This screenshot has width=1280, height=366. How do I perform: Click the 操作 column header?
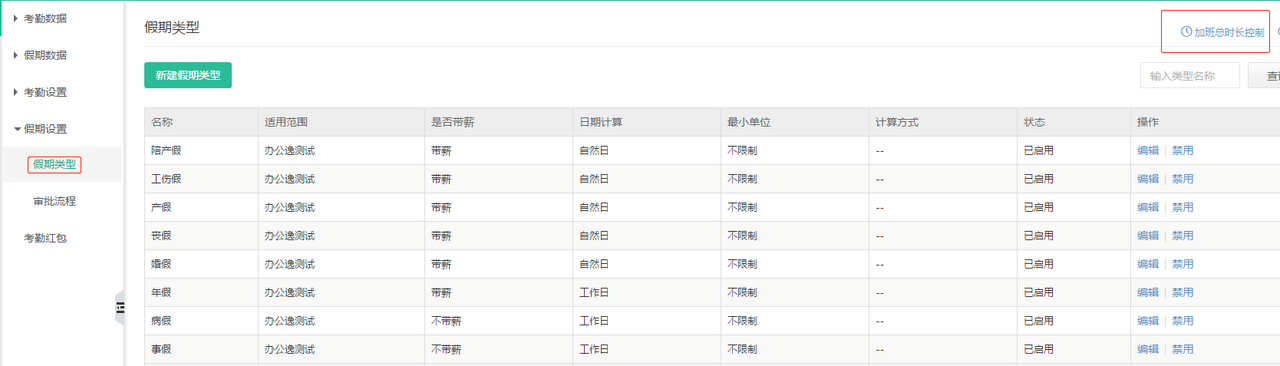(1148, 122)
